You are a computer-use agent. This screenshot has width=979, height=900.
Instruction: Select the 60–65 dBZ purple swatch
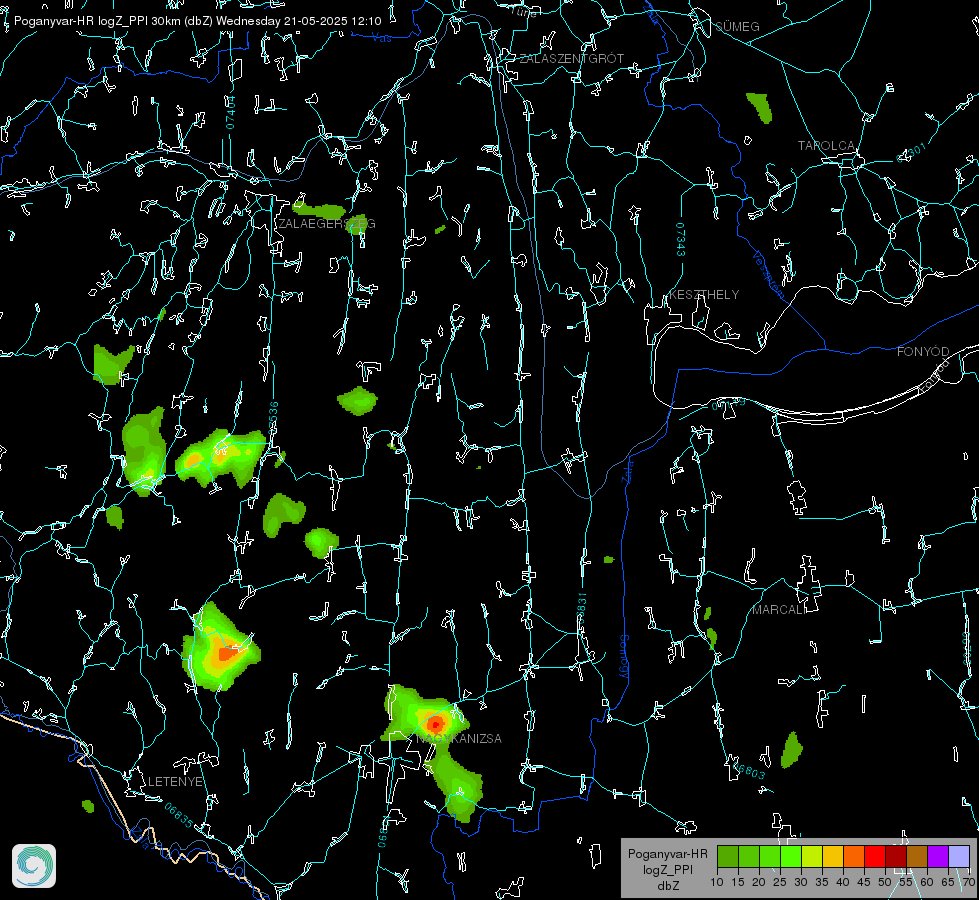click(938, 856)
